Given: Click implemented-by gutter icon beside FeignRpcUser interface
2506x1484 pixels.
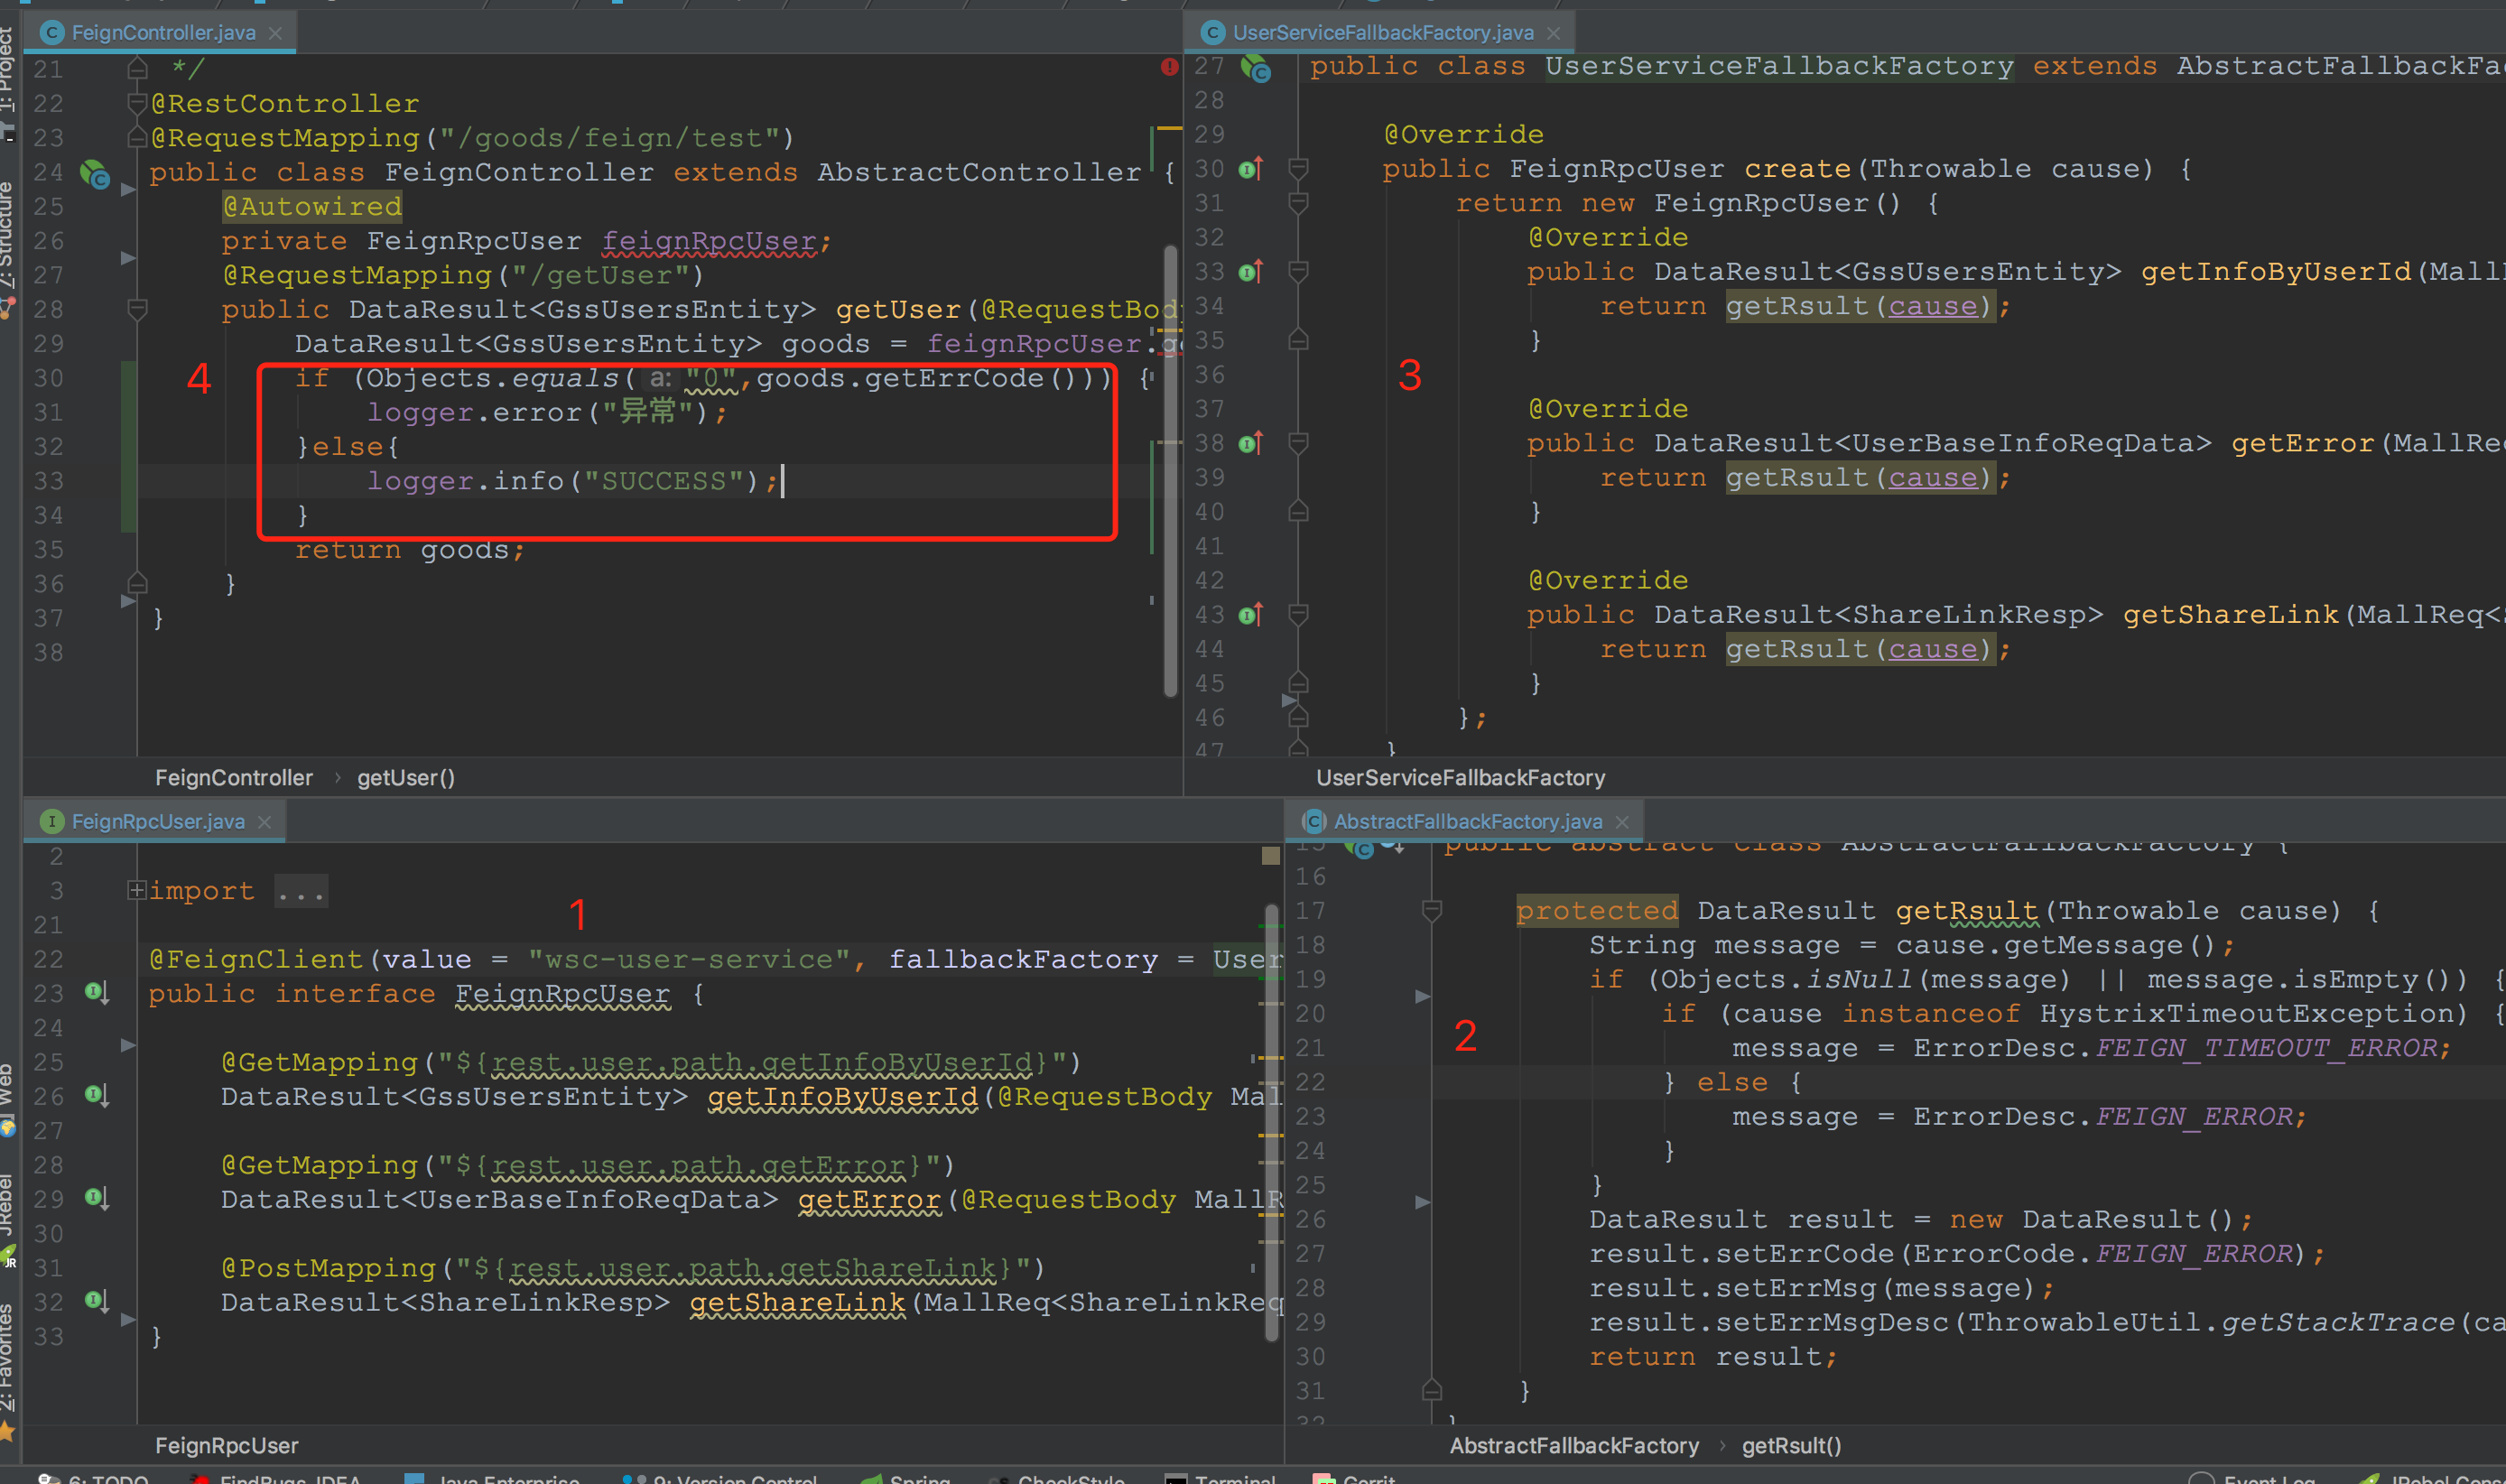Looking at the screenshot, I should (x=97, y=993).
